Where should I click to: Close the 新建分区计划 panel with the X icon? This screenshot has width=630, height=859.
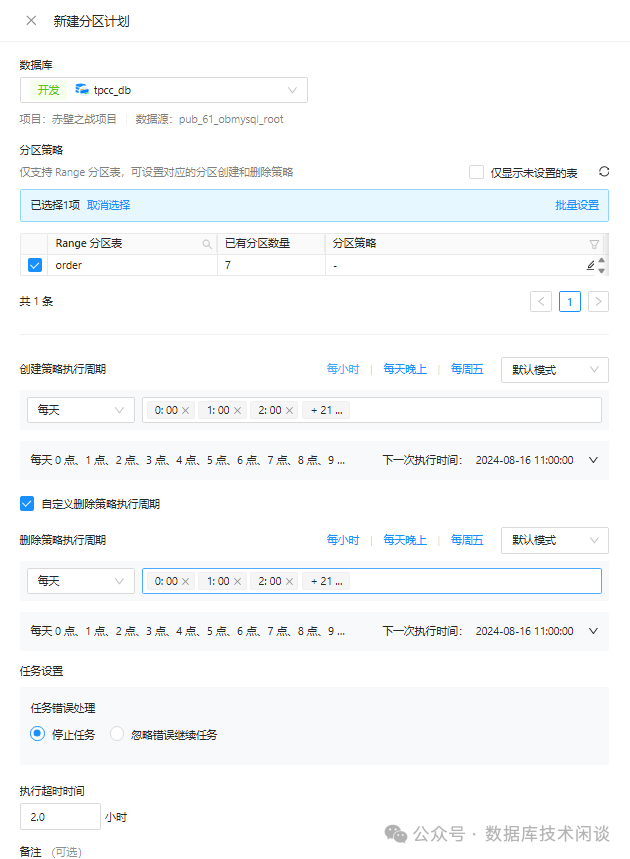pyautogui.click(x=31, y=21)
